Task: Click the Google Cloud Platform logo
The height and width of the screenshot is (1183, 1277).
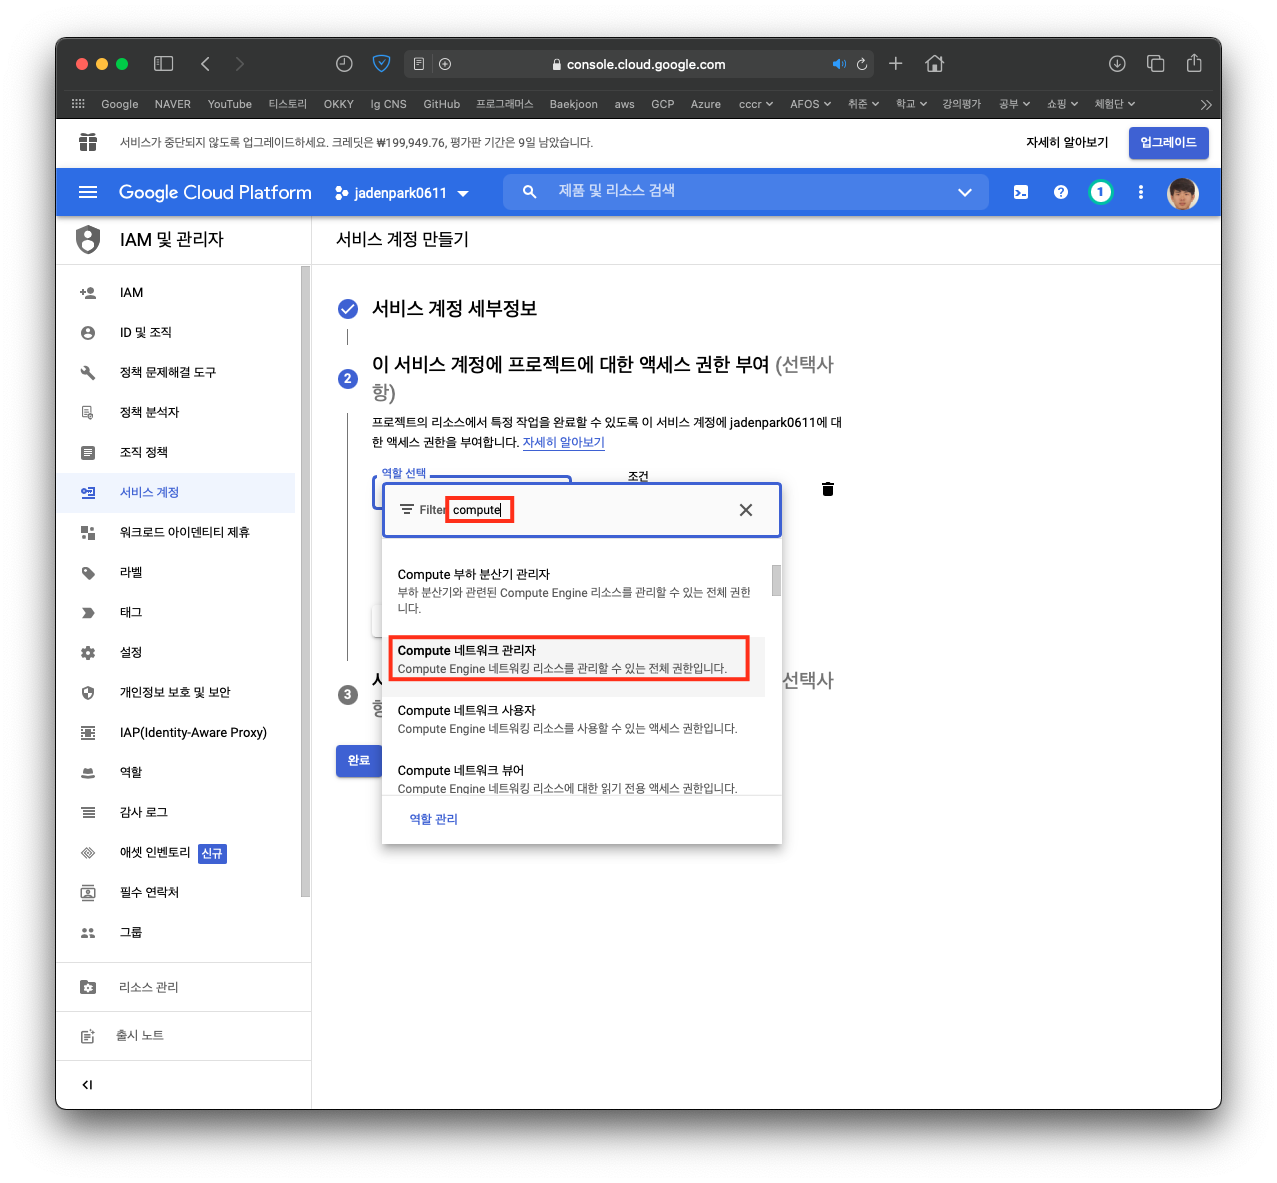Action: [215, 192]
